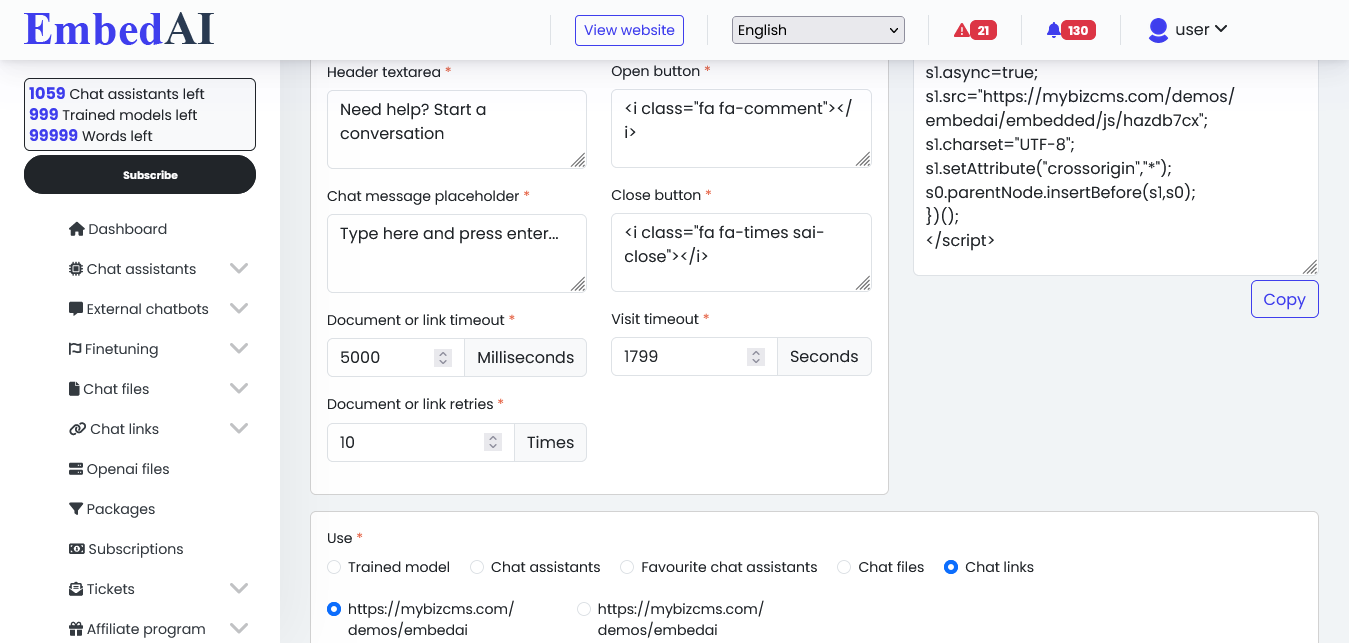
Task: Click the Finetuning flag icon
Action: tap(75, 349)
